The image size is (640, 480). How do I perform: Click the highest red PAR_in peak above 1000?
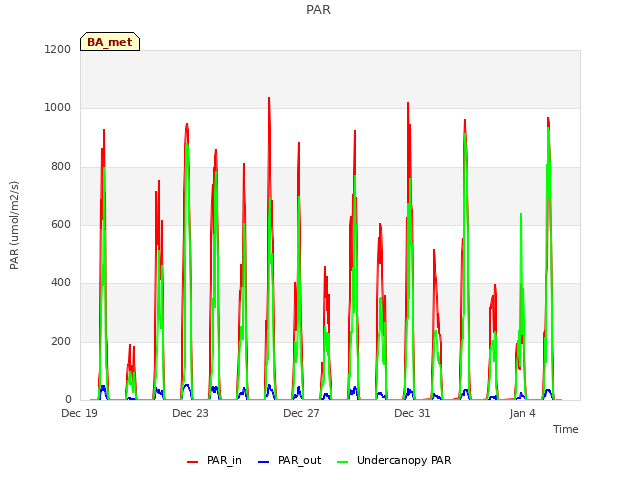click(x=269, y=98)
